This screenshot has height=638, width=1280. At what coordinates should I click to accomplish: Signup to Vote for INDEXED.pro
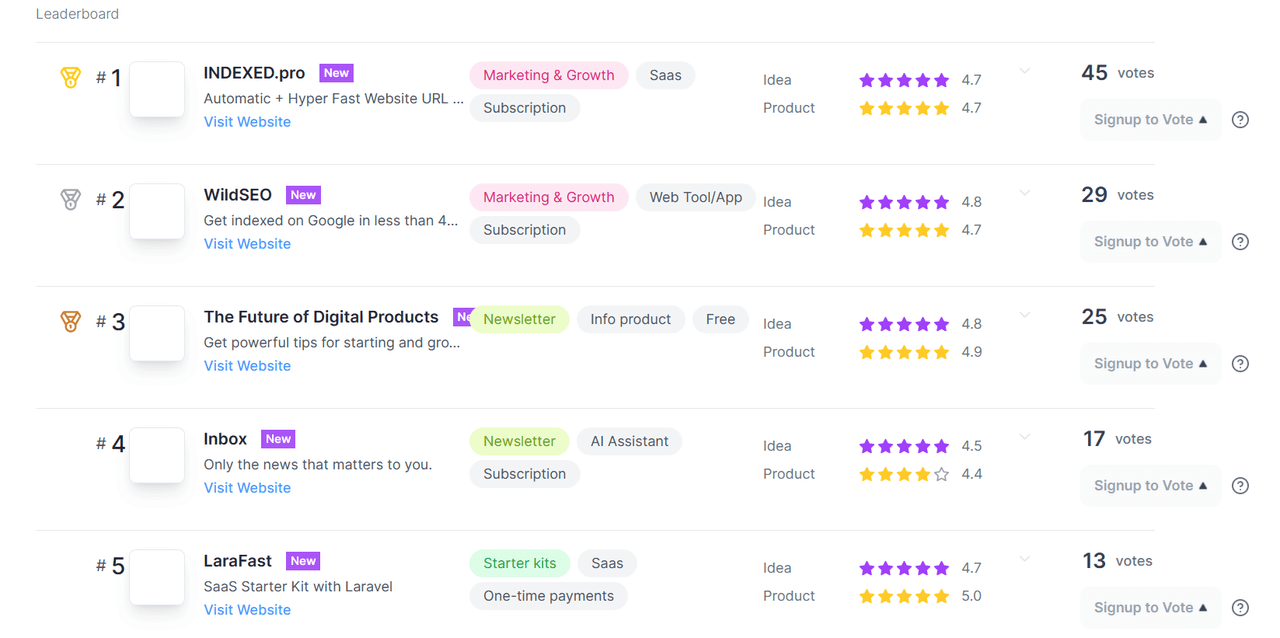click(x=1150, y=120)
